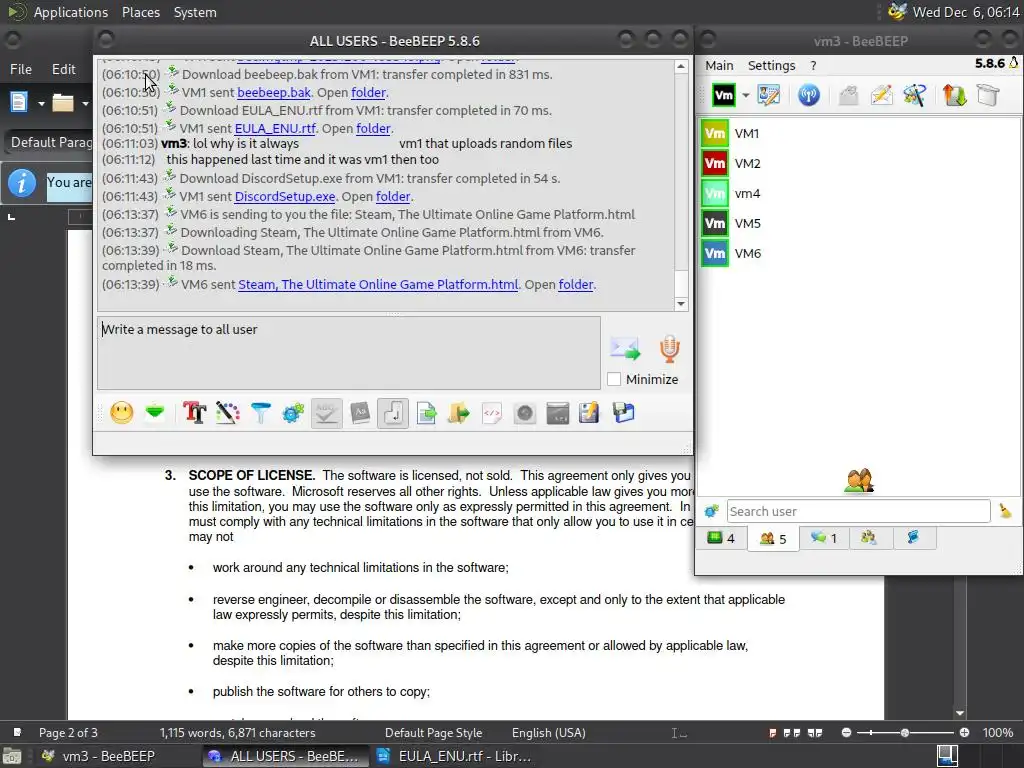Select user VM1 in the user list
This screenshot has width=1024, height=768.
(859, 133)
